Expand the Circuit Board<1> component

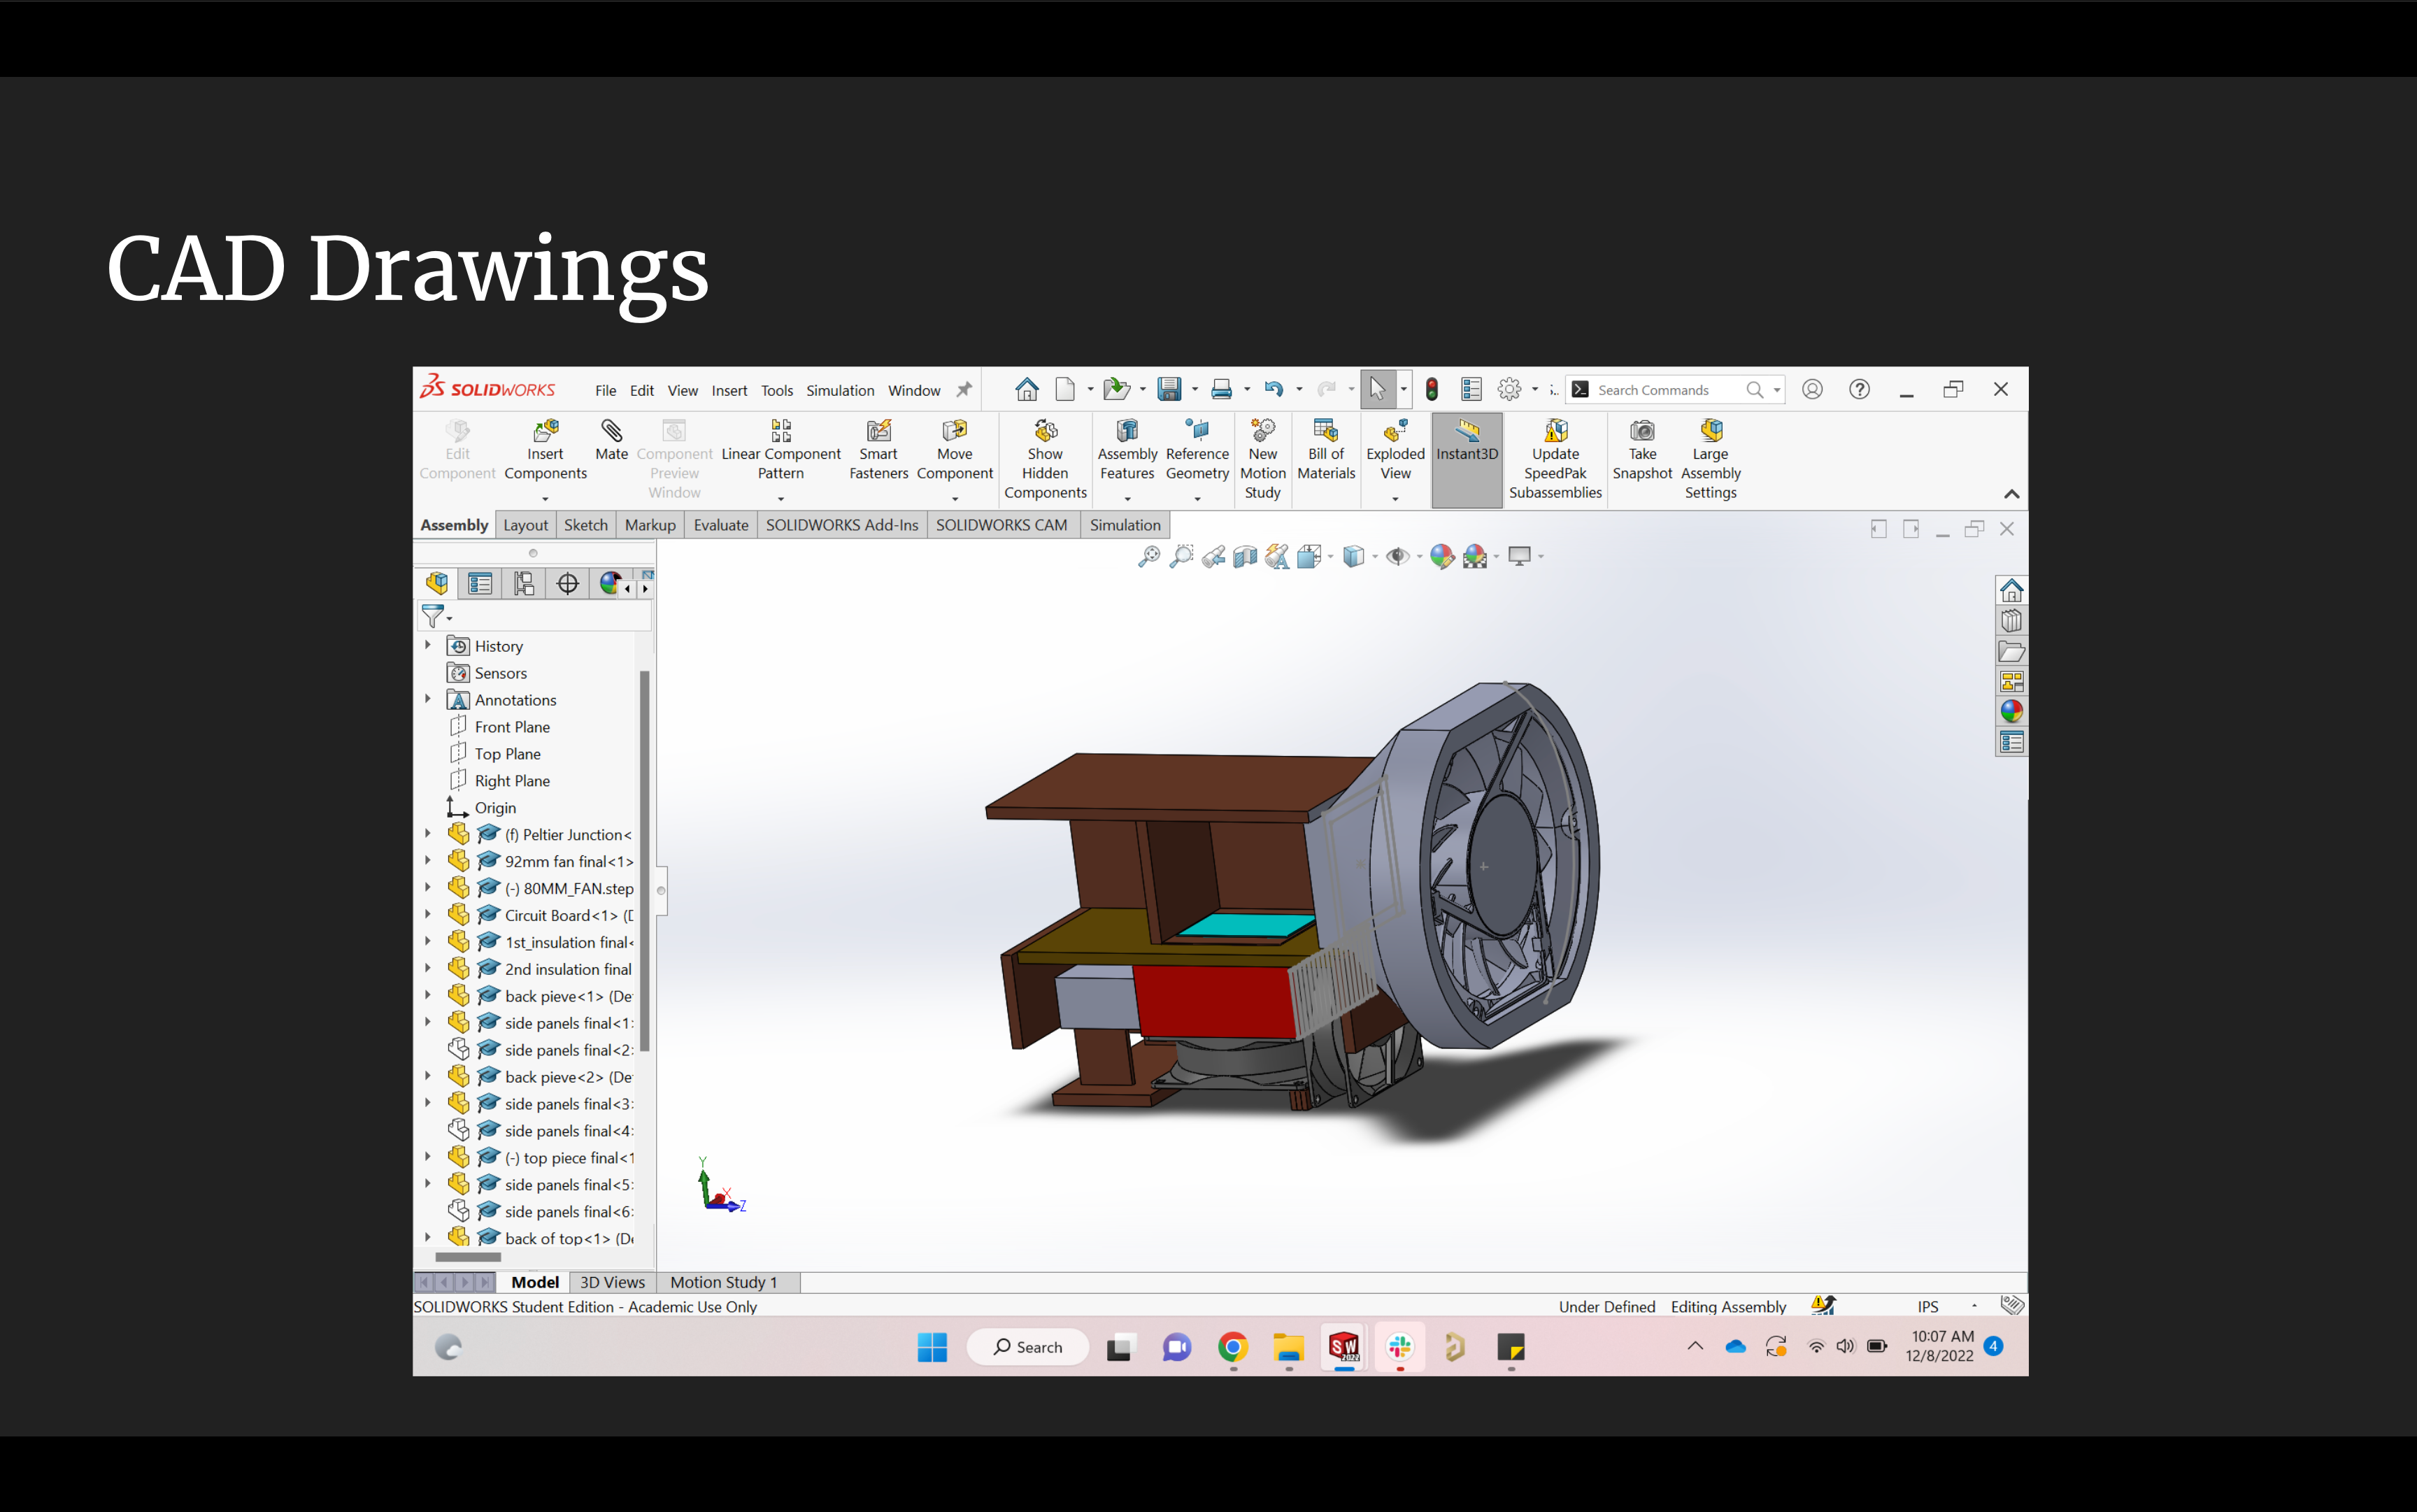pos(428,915)
